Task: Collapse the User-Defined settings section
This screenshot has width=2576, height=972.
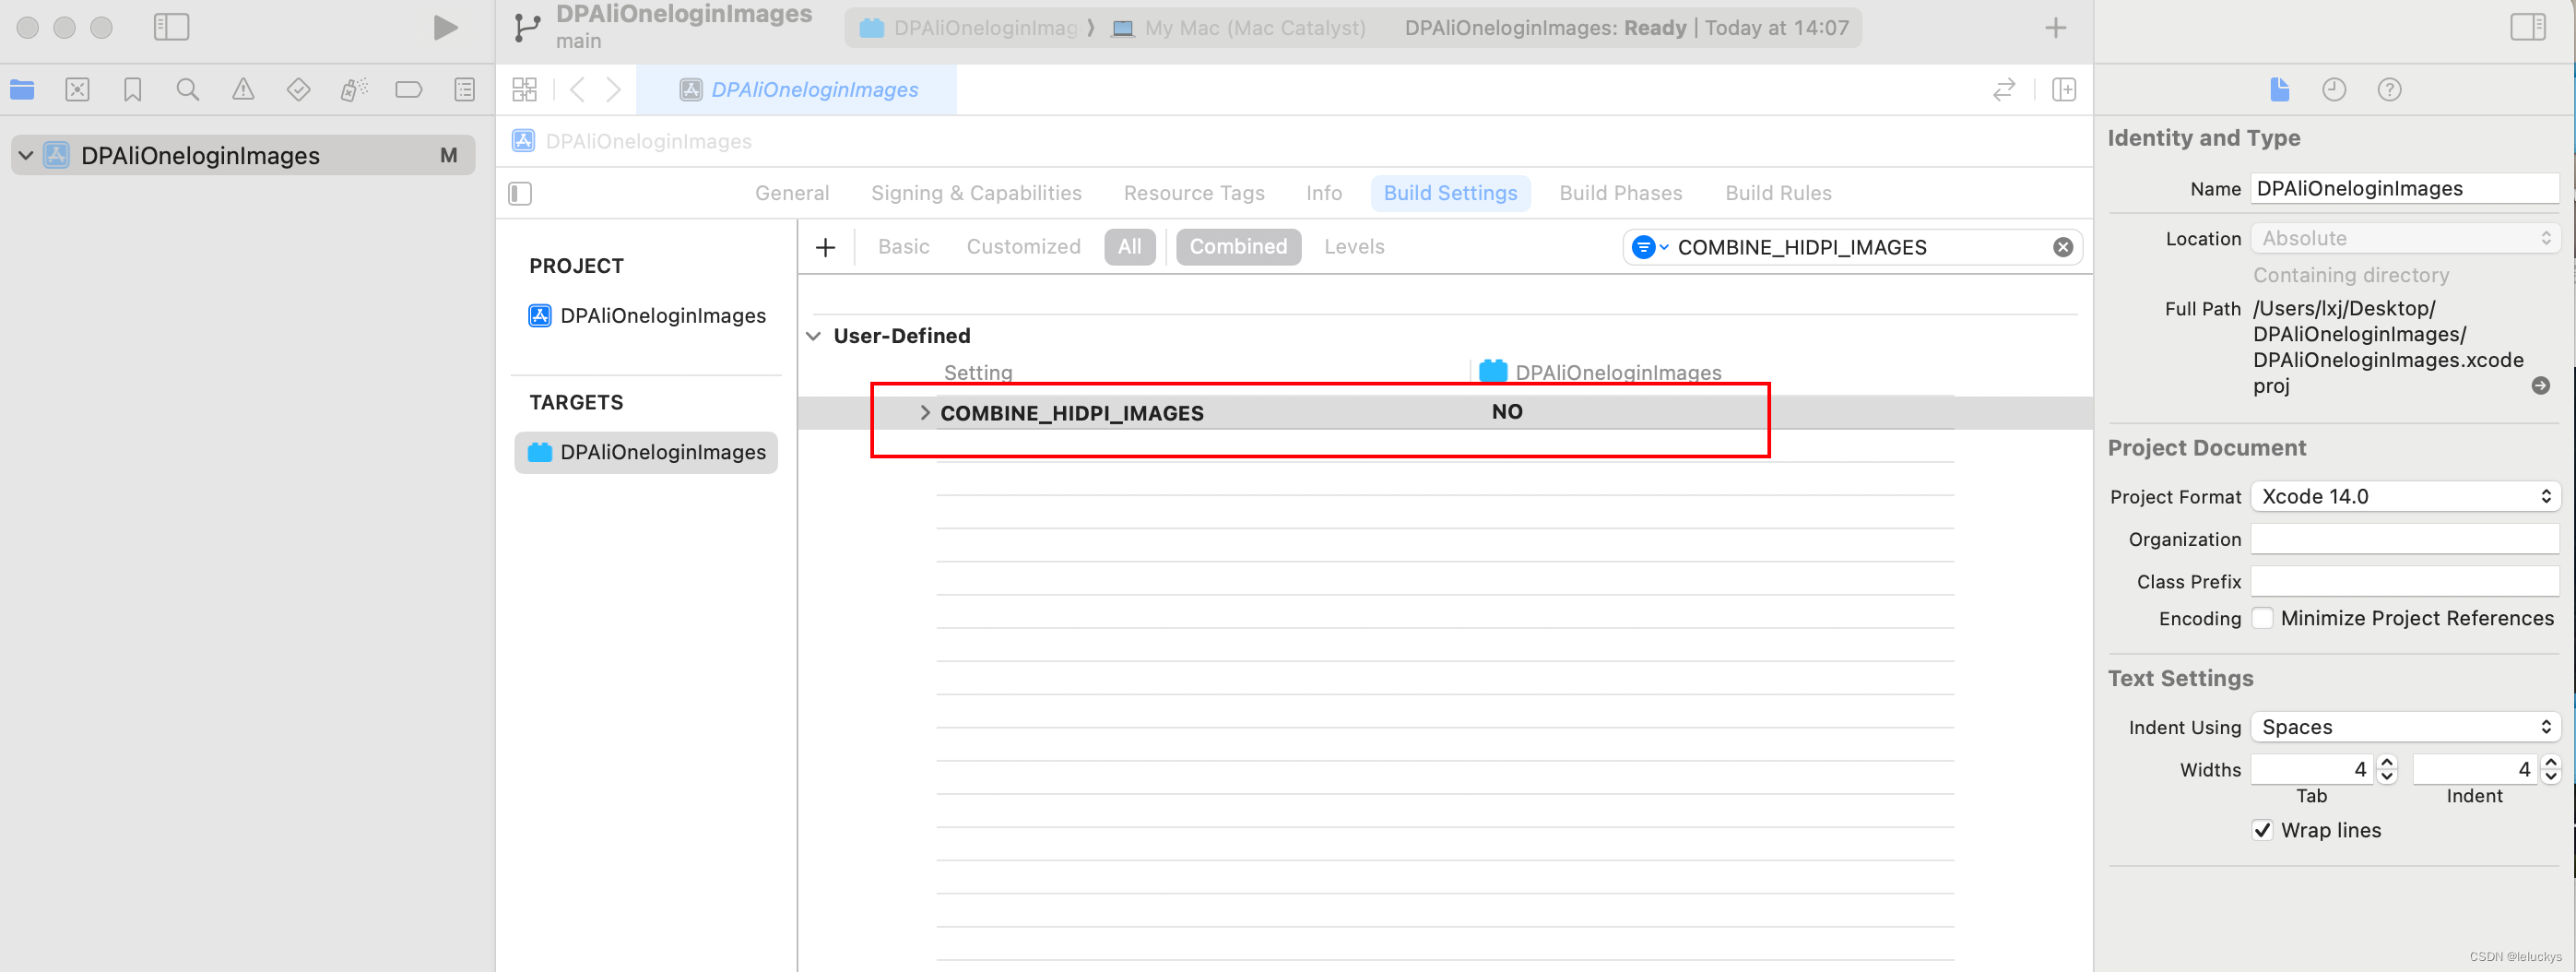Action: click(814, 336)
